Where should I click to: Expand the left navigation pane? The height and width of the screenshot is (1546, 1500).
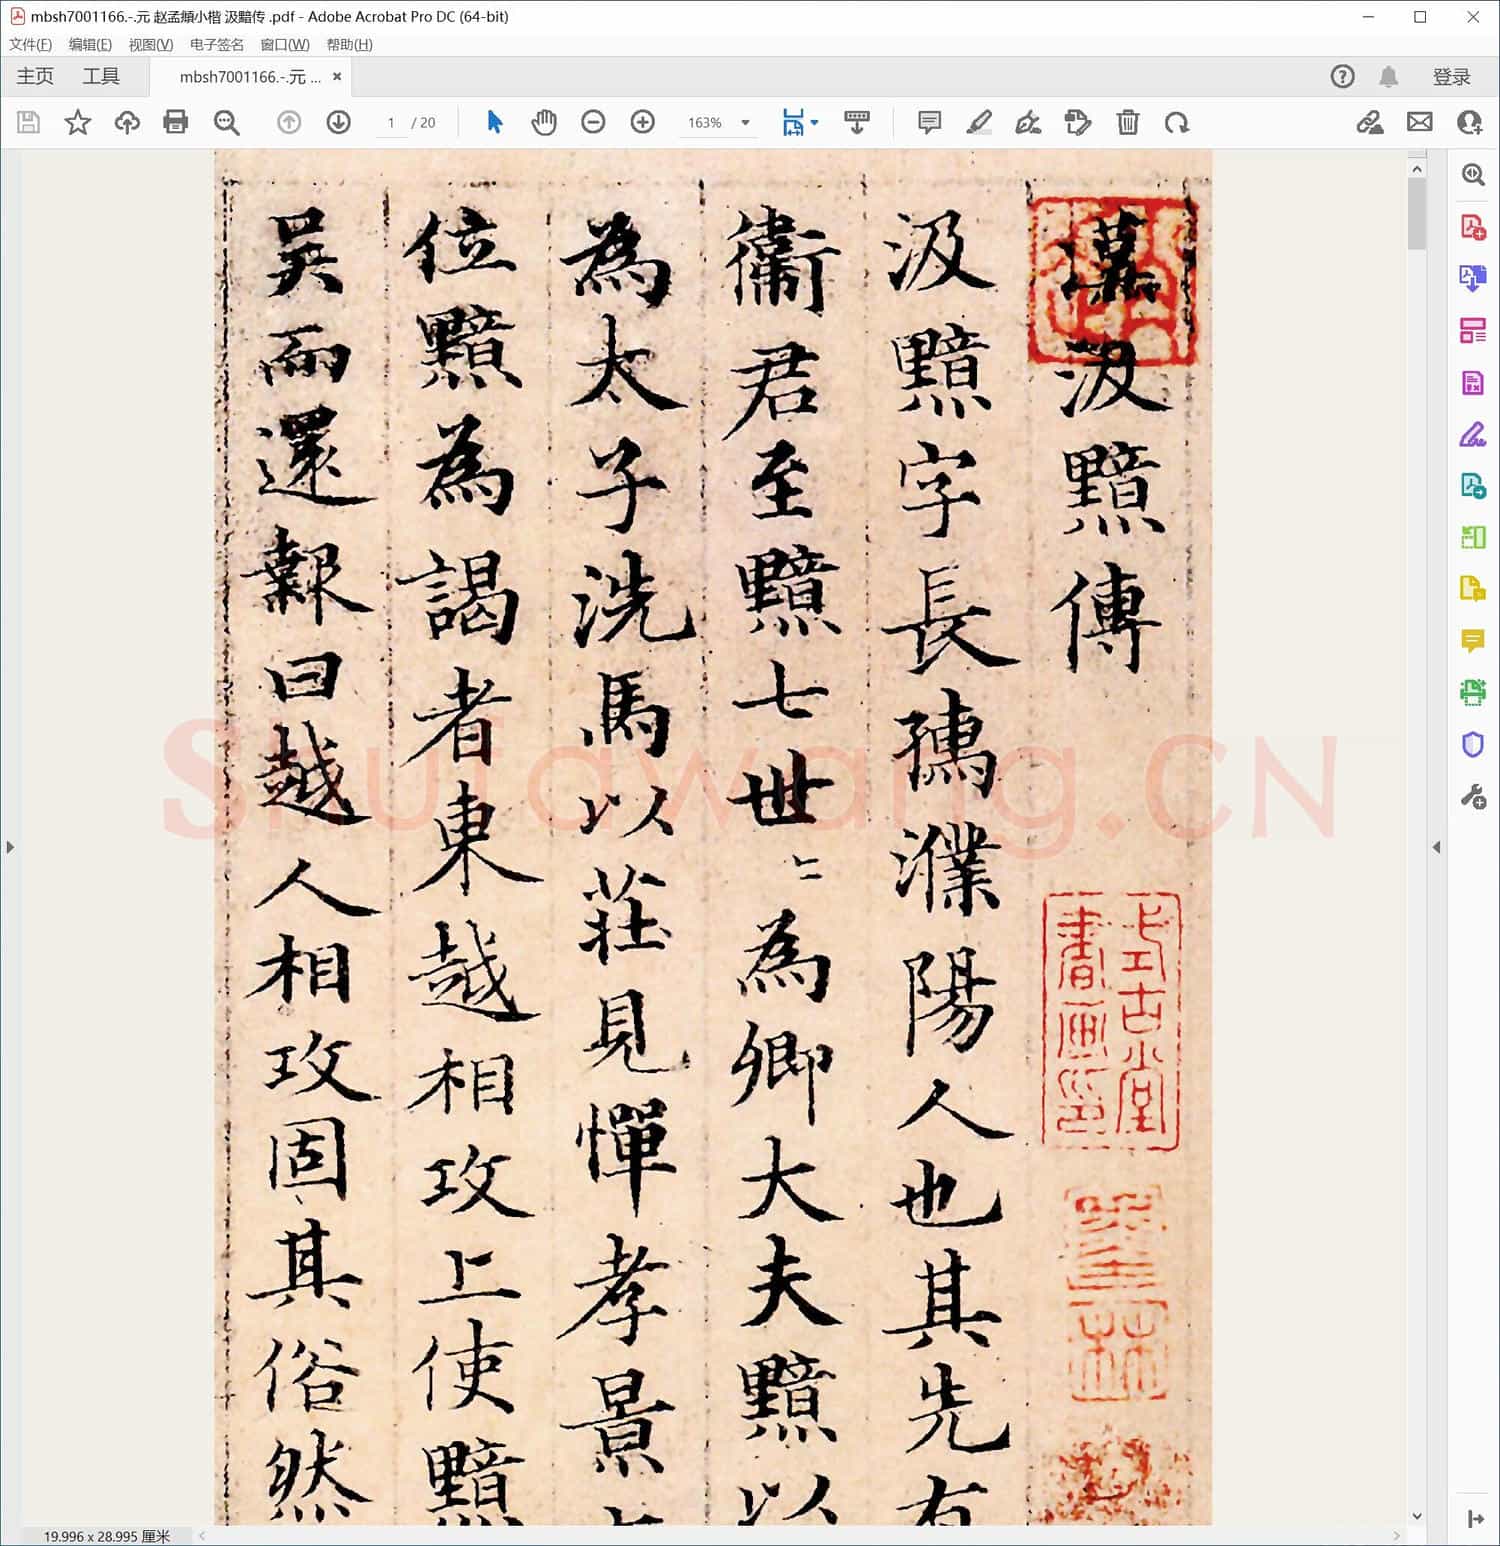click(10, 847)
